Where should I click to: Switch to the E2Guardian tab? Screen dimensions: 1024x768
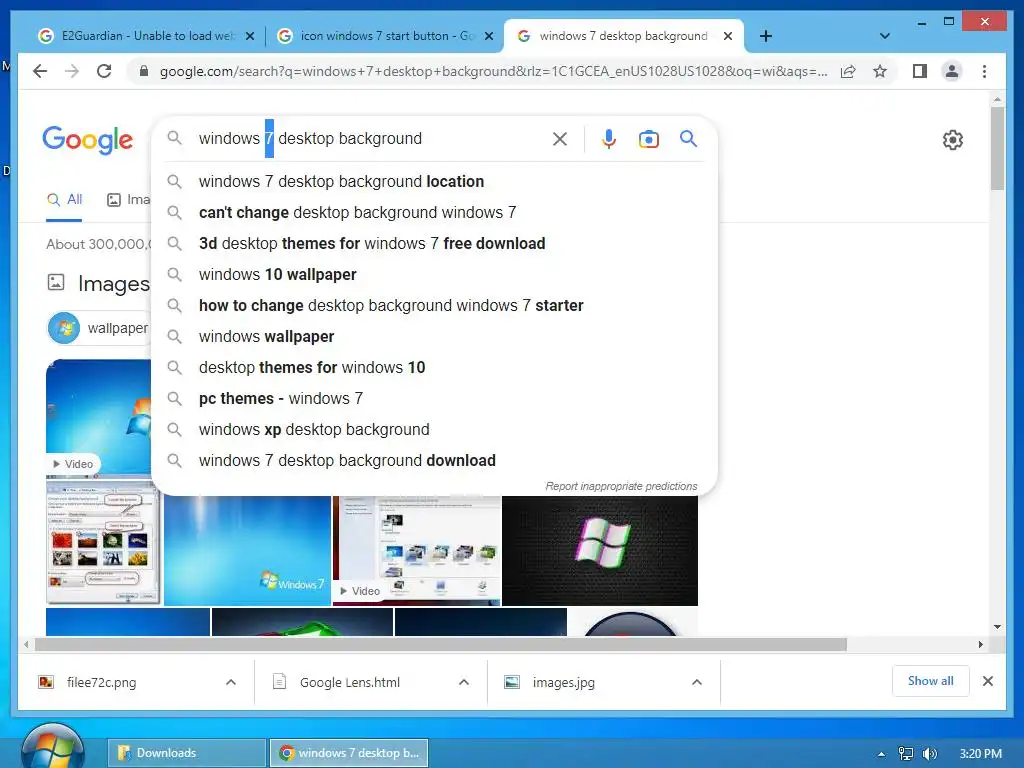coord(147,36)
